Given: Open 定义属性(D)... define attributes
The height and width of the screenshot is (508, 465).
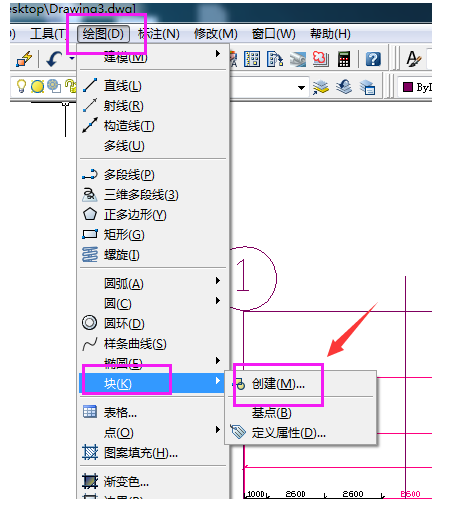Looking at the screenshot, I should click(300, 433).
